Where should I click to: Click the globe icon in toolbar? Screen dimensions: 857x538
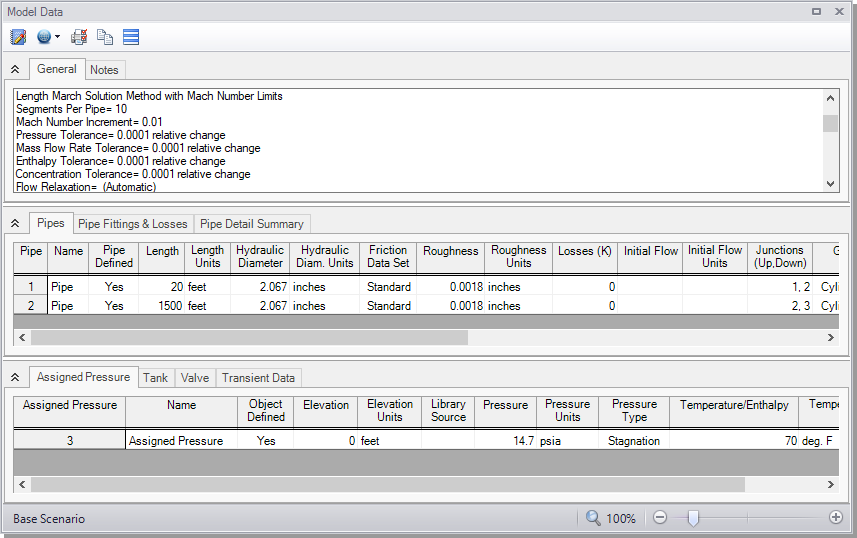(x=44, y=37)
